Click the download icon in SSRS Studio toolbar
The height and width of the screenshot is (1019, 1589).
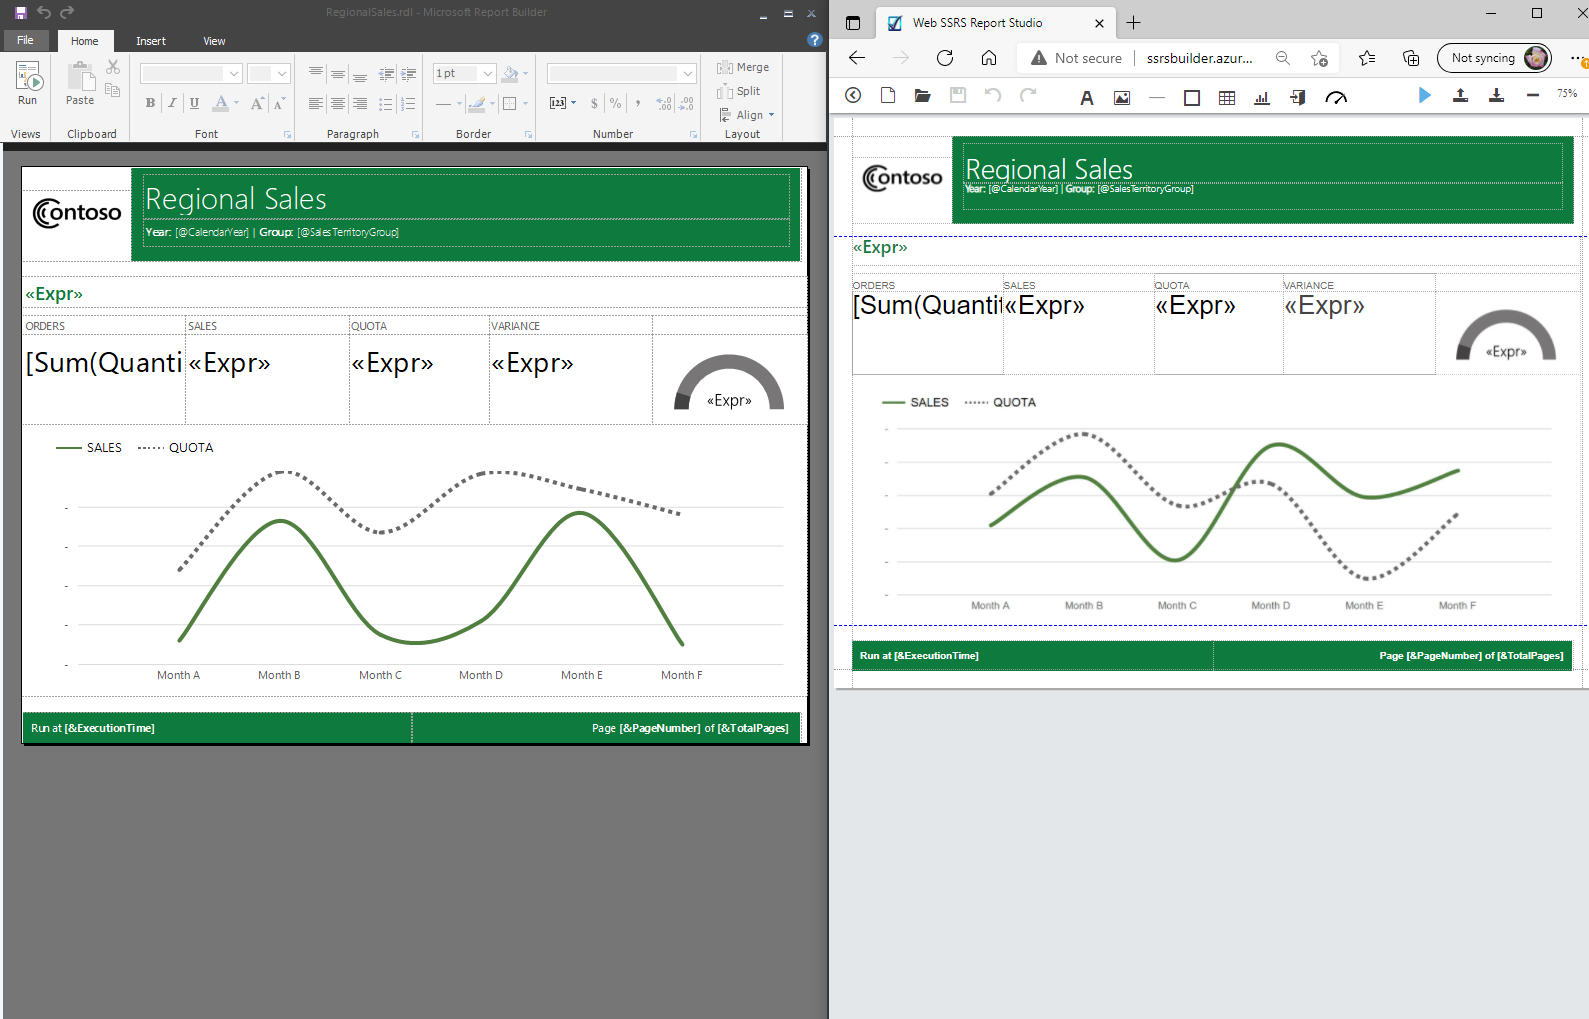(x=1496, y=95)
